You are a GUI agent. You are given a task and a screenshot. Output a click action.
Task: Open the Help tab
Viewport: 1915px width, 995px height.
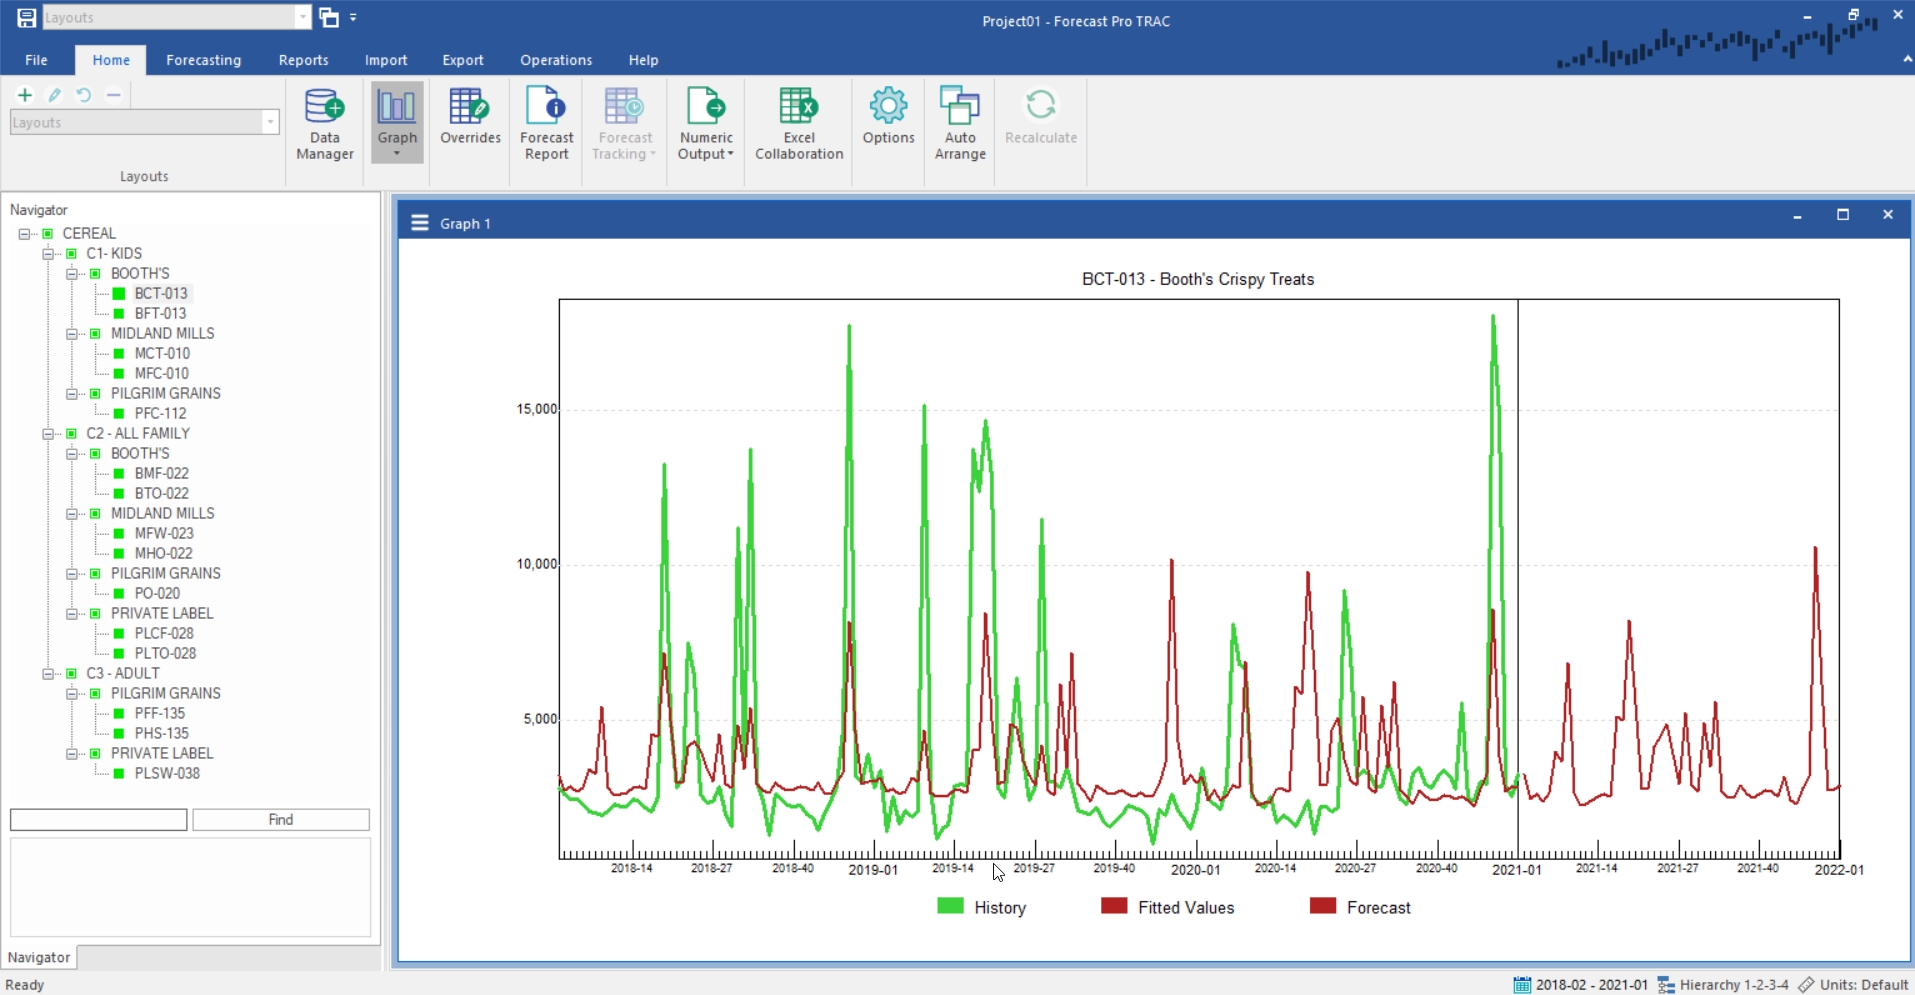643,60
